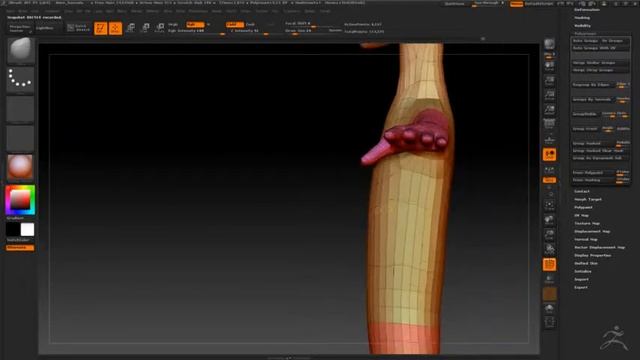Pick a color in the color picker square

point(20,200)
